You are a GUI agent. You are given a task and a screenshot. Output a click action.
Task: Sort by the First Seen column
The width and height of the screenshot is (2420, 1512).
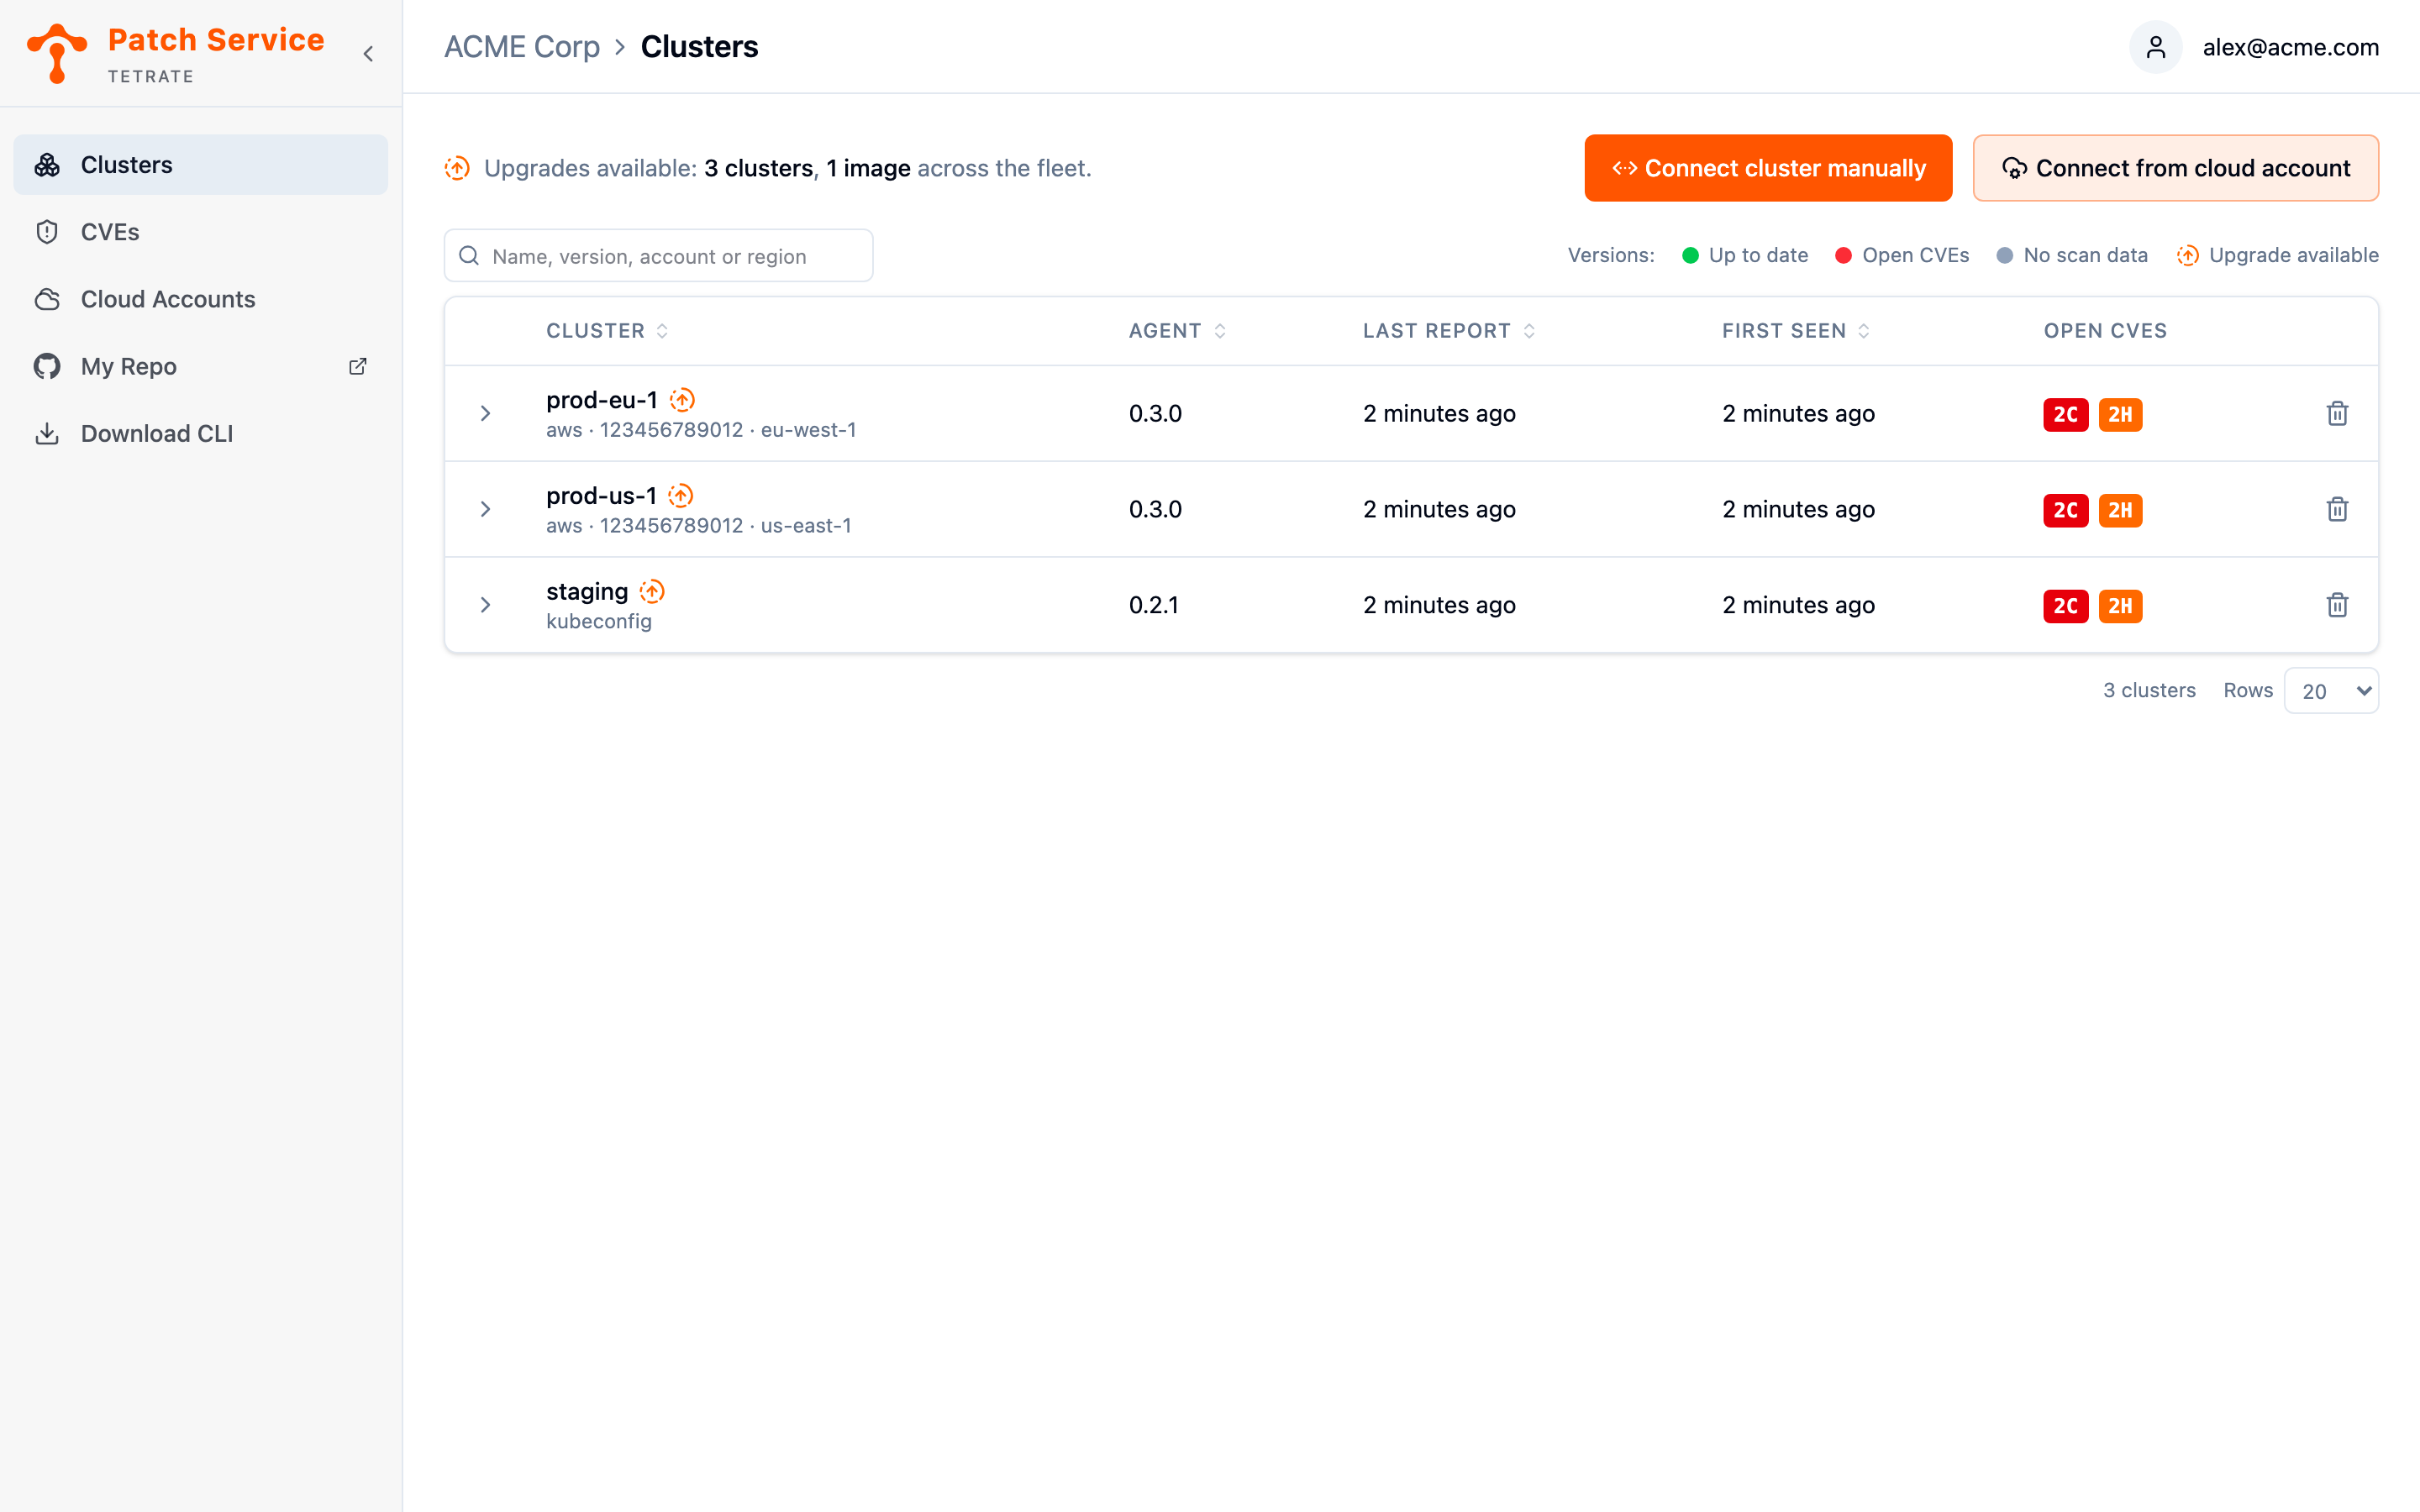tap(1795, 331)
